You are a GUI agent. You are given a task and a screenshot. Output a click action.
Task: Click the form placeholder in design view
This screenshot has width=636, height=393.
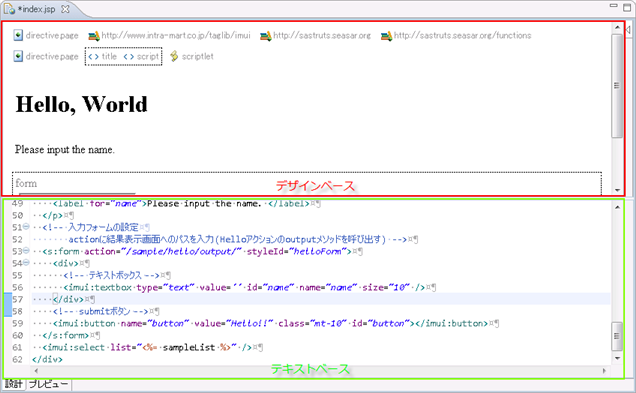pos(26,183)
